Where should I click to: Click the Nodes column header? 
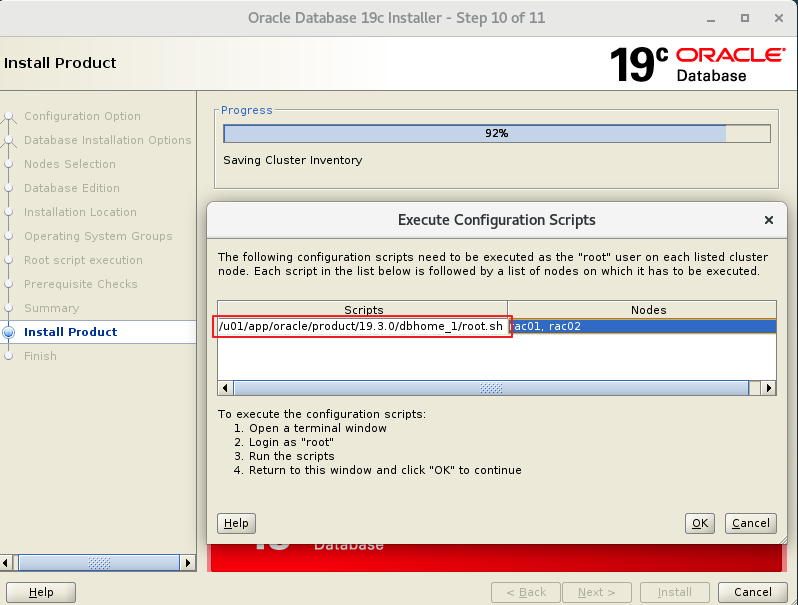[x=642, y=309]
